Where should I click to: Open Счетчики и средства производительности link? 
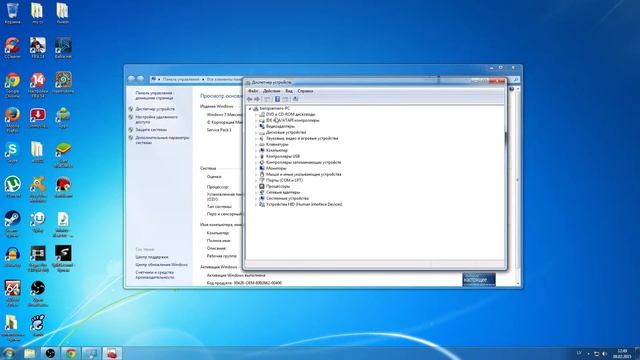point(155,275)
